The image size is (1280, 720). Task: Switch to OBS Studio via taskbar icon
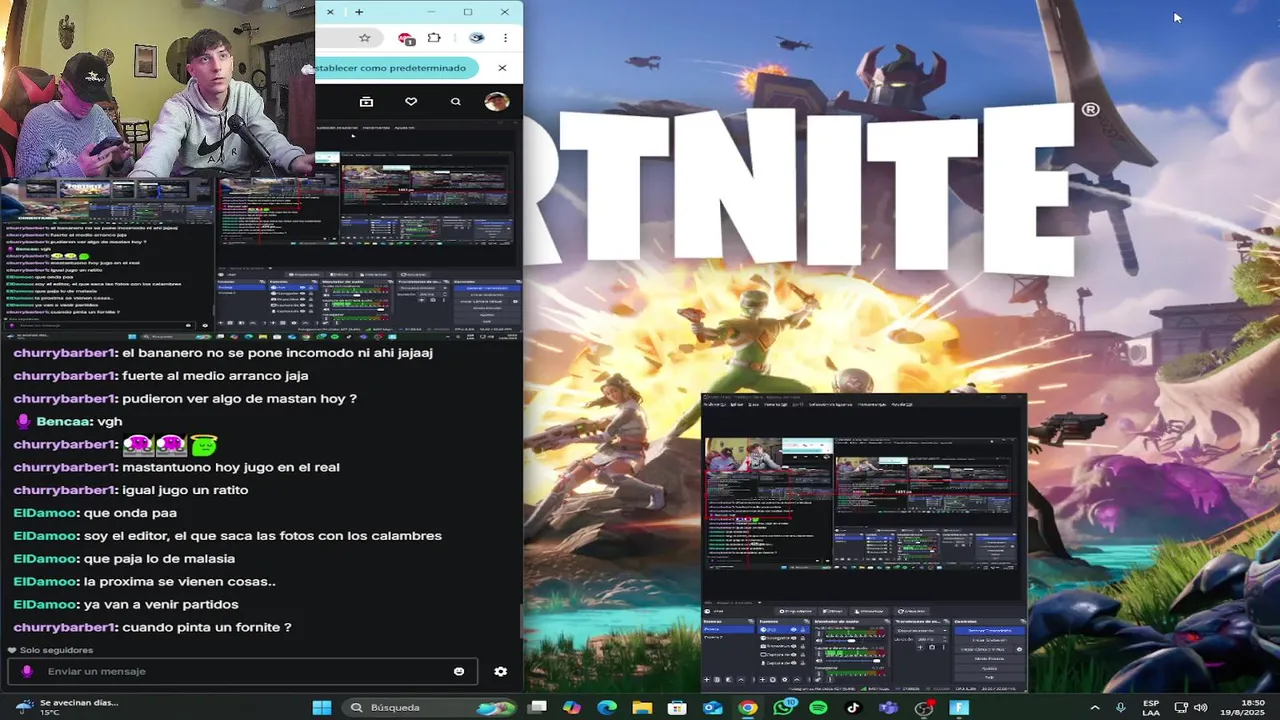tap(924, 707)
